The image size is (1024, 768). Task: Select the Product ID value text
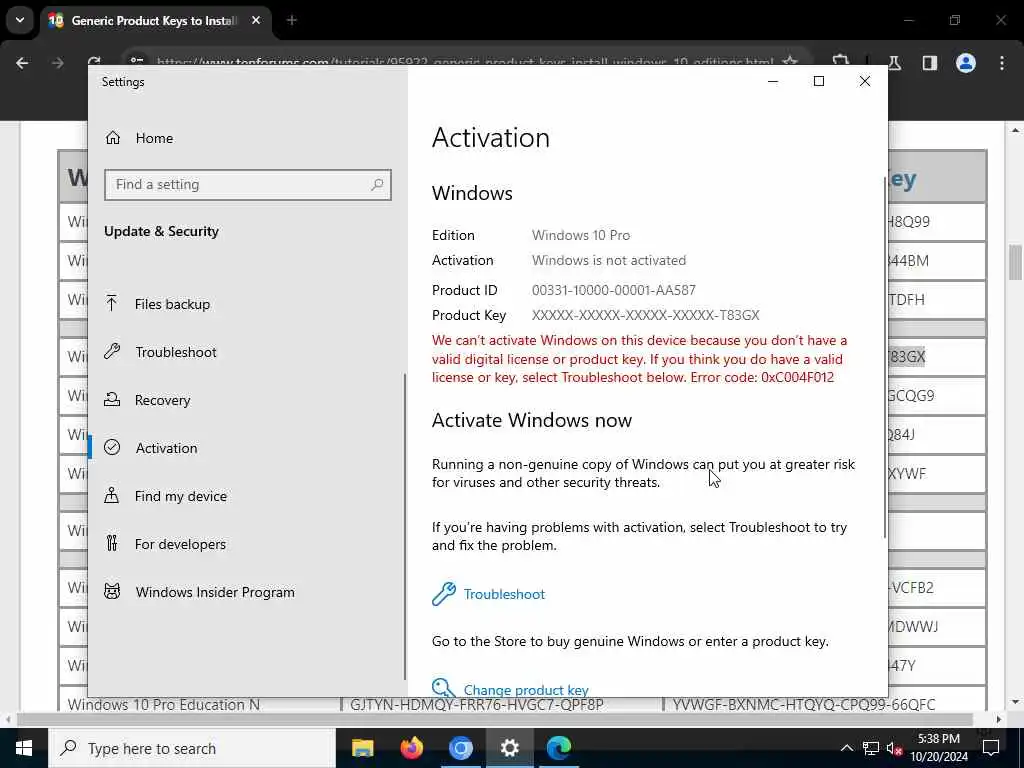coord(614,290)
